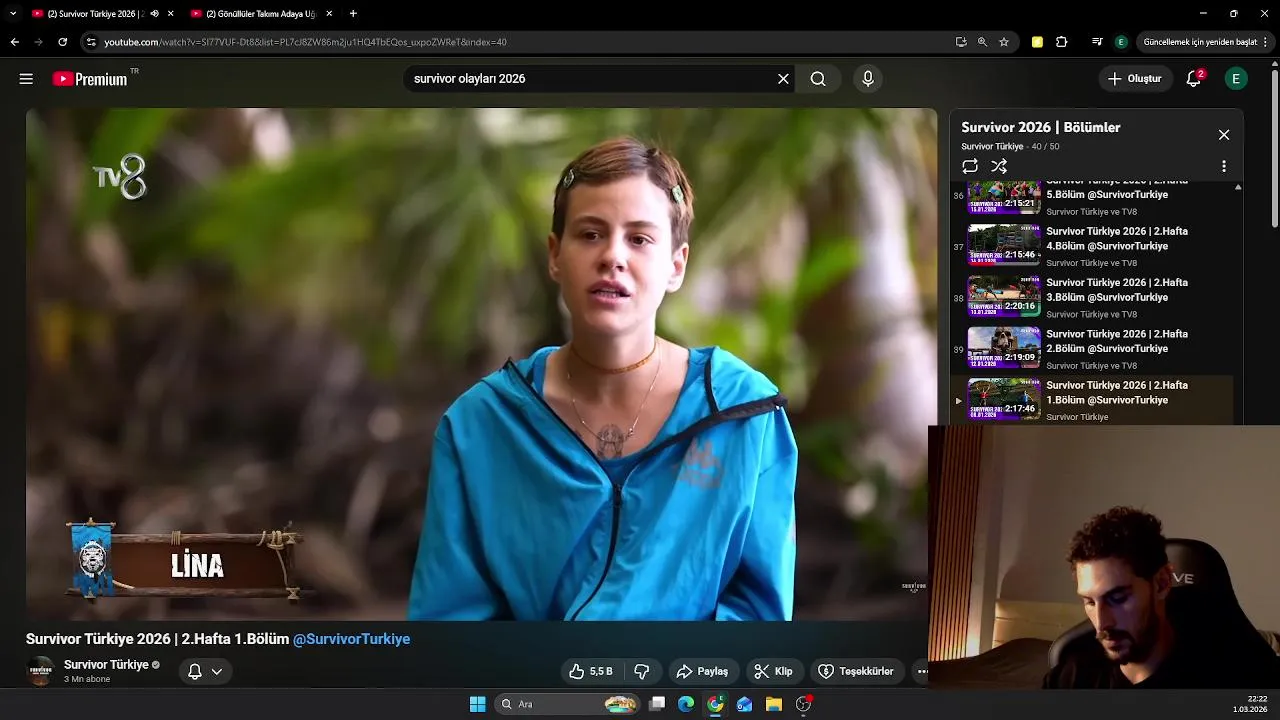Share the video with Paylaş

click(702, 671)
